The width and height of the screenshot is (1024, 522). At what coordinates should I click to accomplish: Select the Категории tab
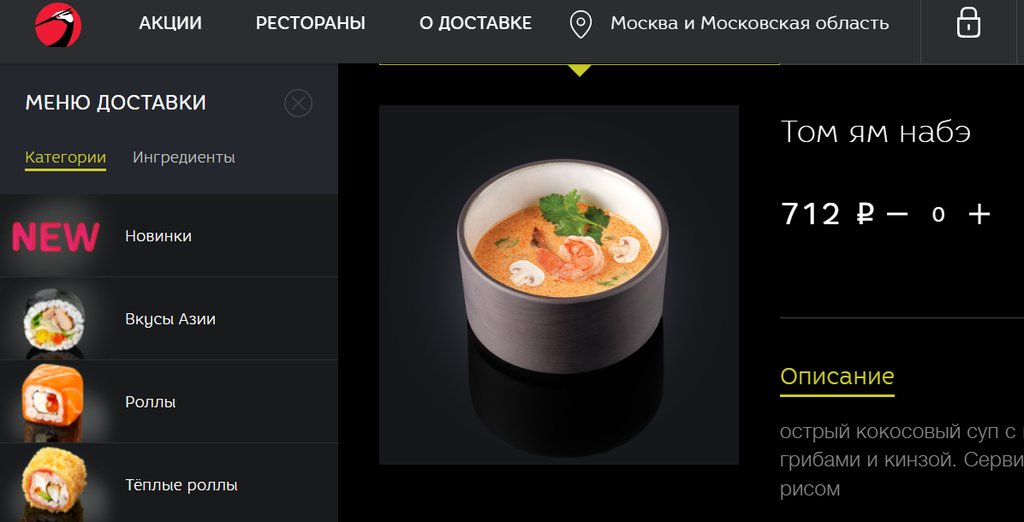pos(65,159)
